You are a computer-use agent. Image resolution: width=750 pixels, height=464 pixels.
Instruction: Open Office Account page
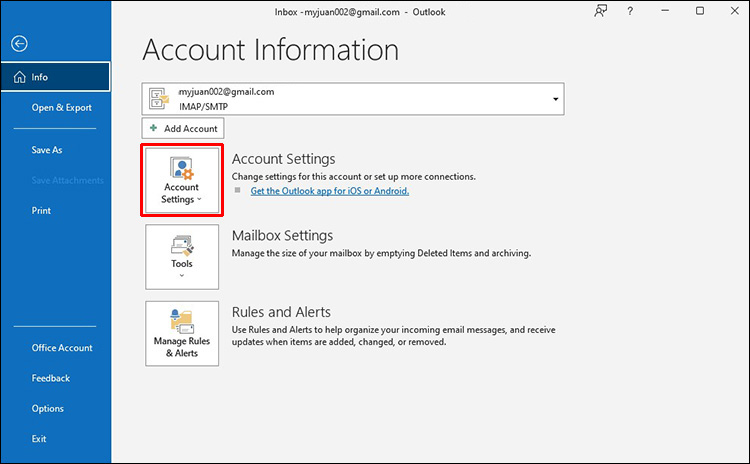pyautogui.click(x=62, y=348)
